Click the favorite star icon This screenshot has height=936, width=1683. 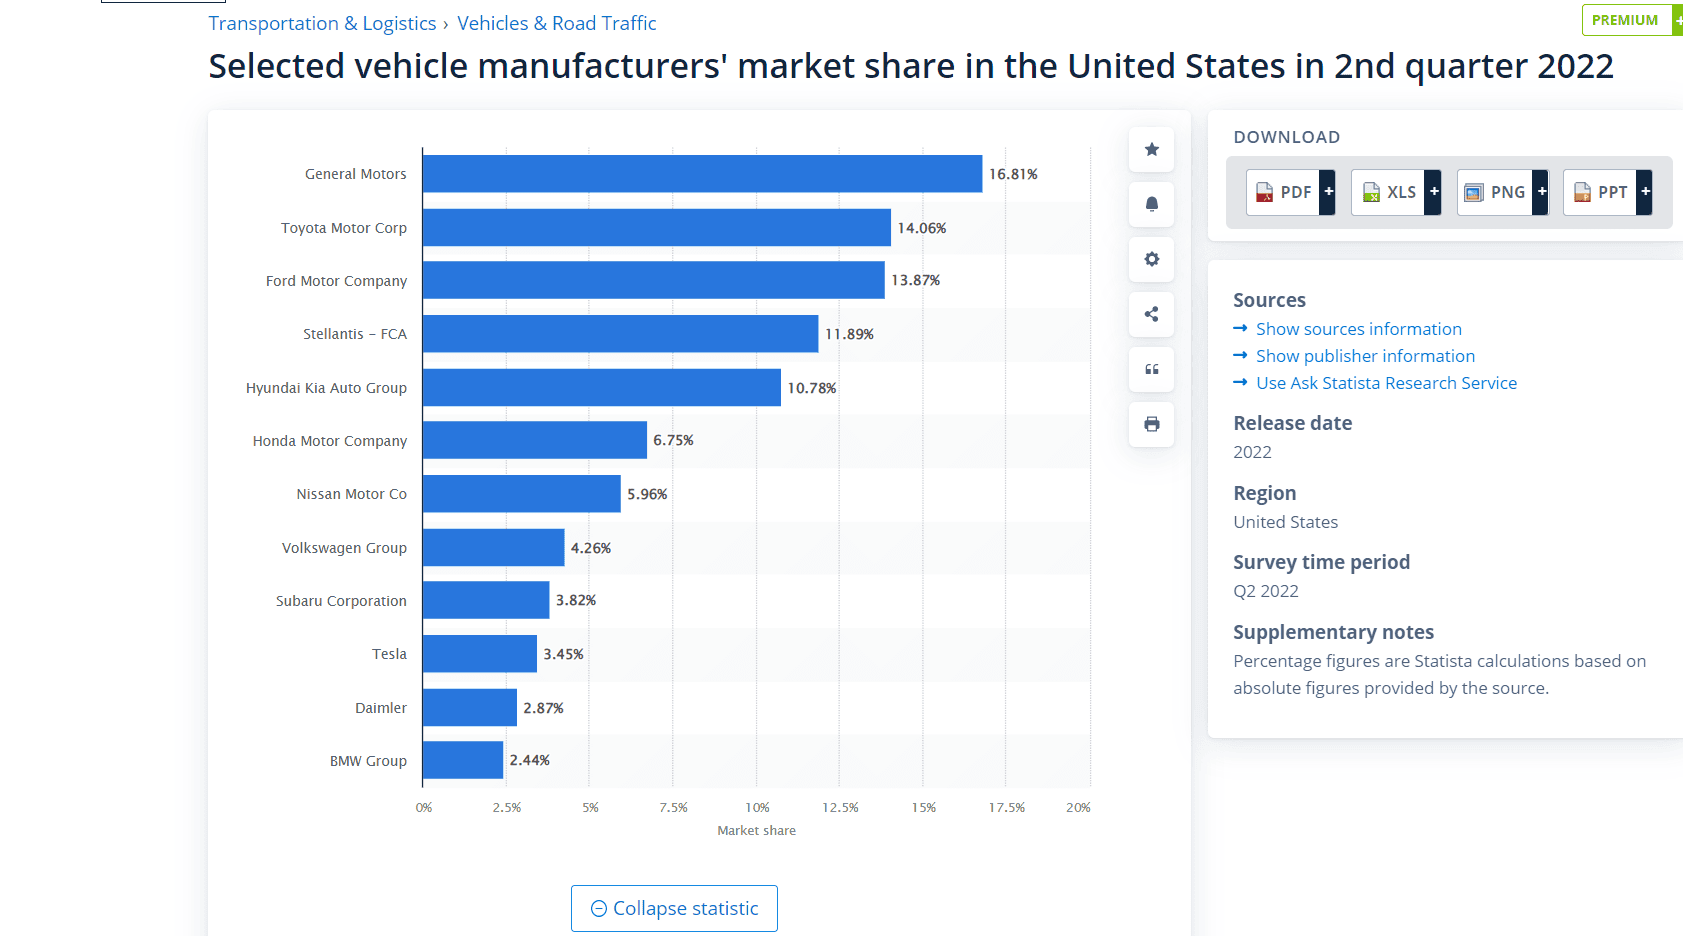pyautogui.click(x=1151, y=149)
